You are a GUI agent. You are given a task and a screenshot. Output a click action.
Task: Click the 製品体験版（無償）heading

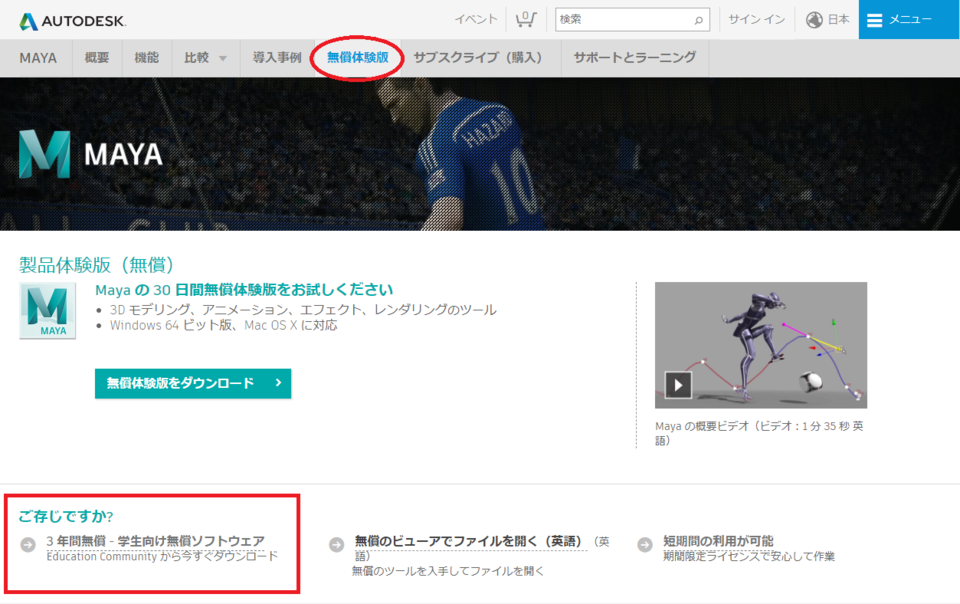coord(96,265)
